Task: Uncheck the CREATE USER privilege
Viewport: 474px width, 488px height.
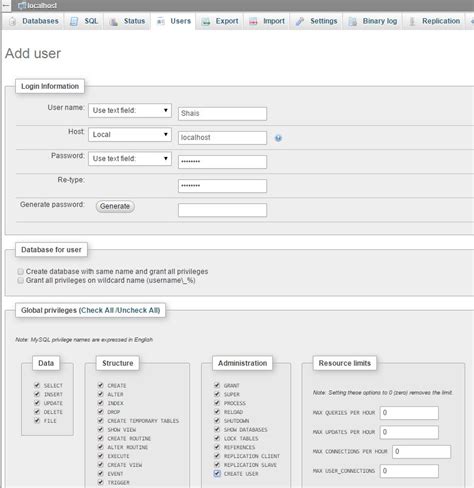Action: point(217,473)
